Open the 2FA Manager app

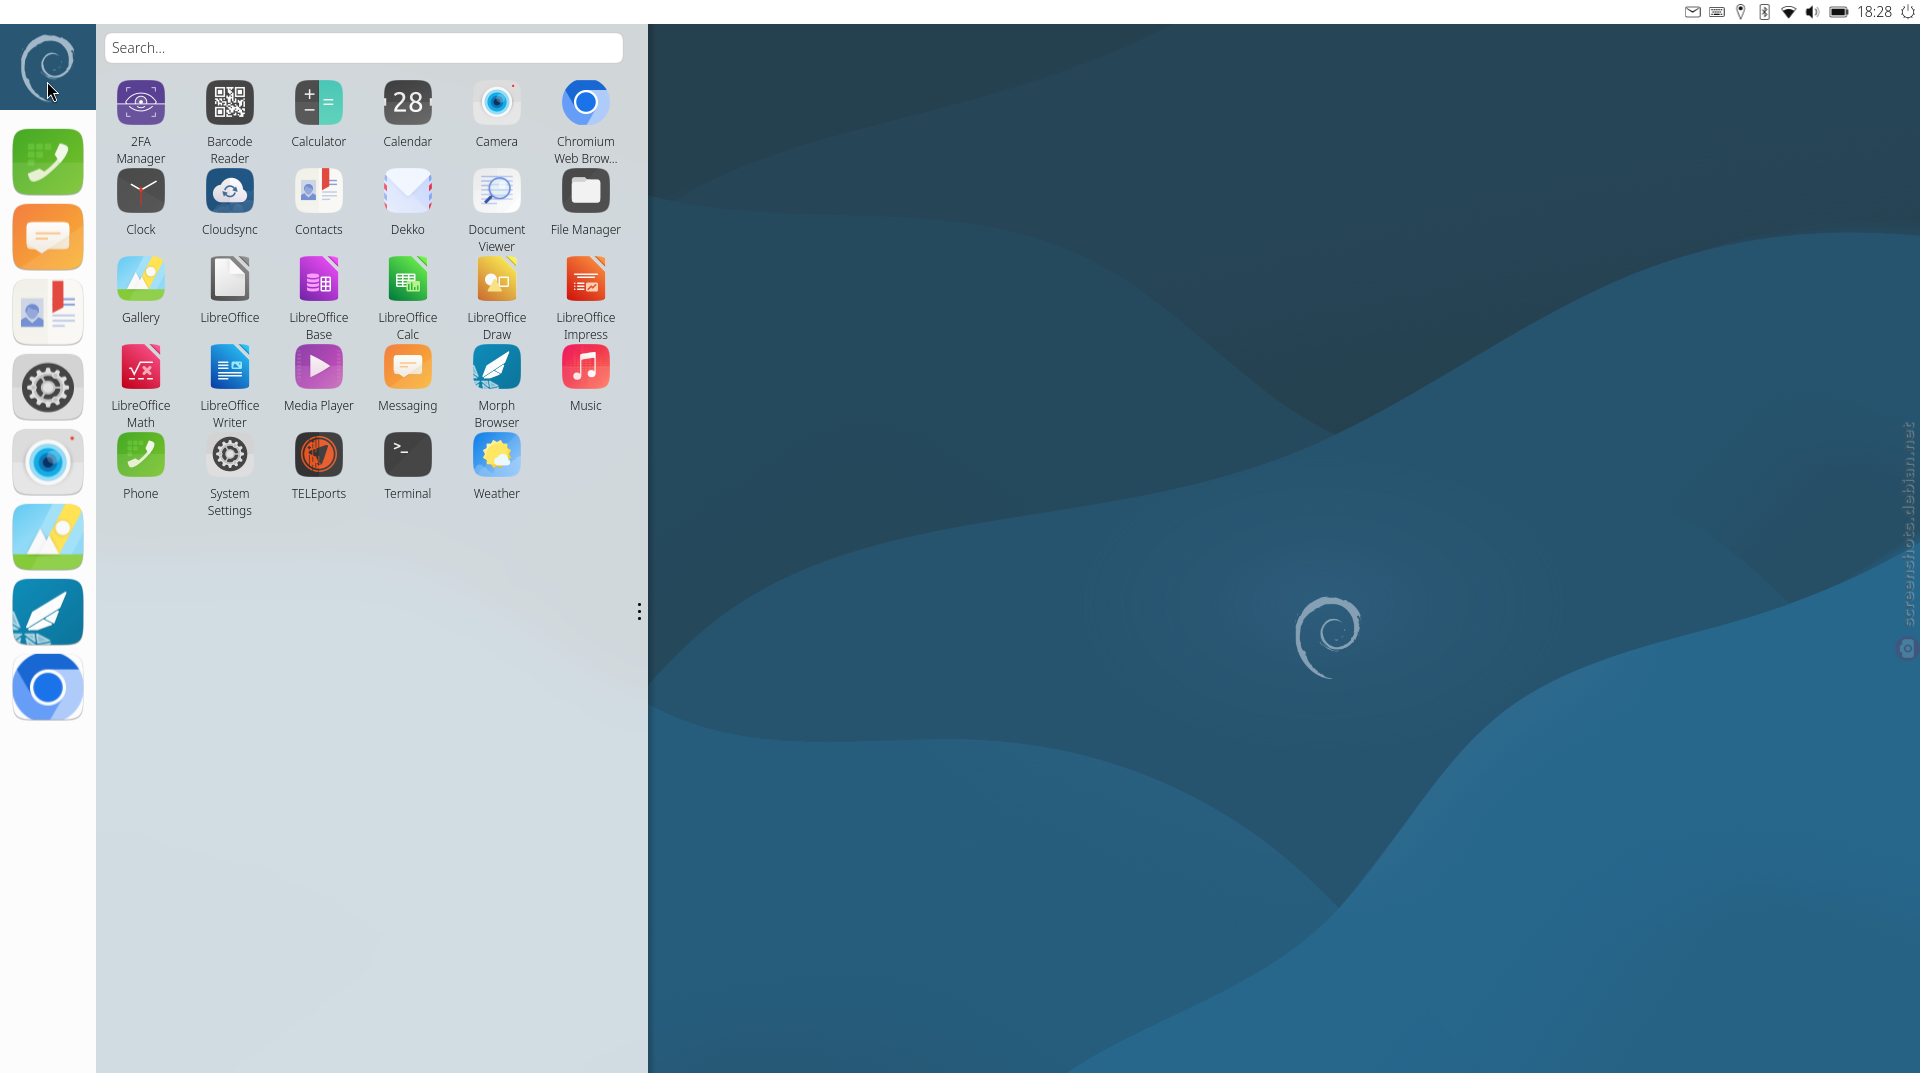pyautogui.click(x=141, y=103)
